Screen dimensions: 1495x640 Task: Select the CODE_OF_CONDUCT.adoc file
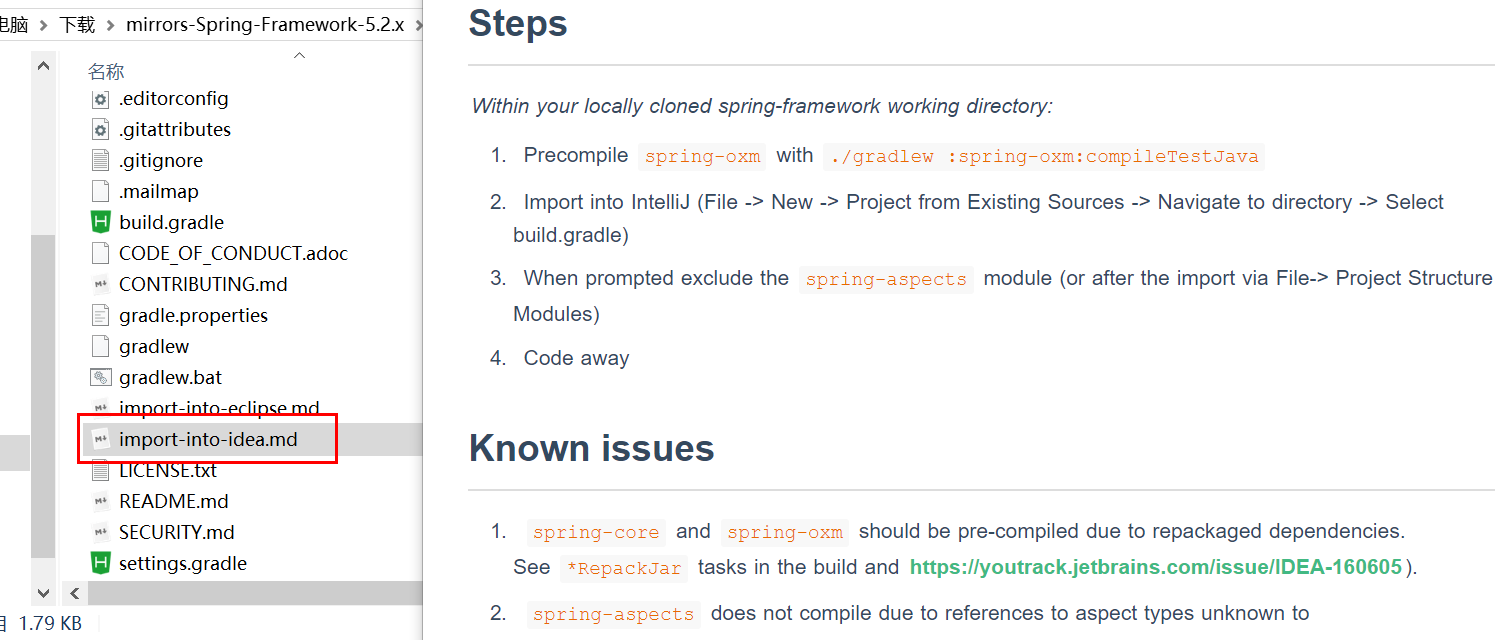233,253
